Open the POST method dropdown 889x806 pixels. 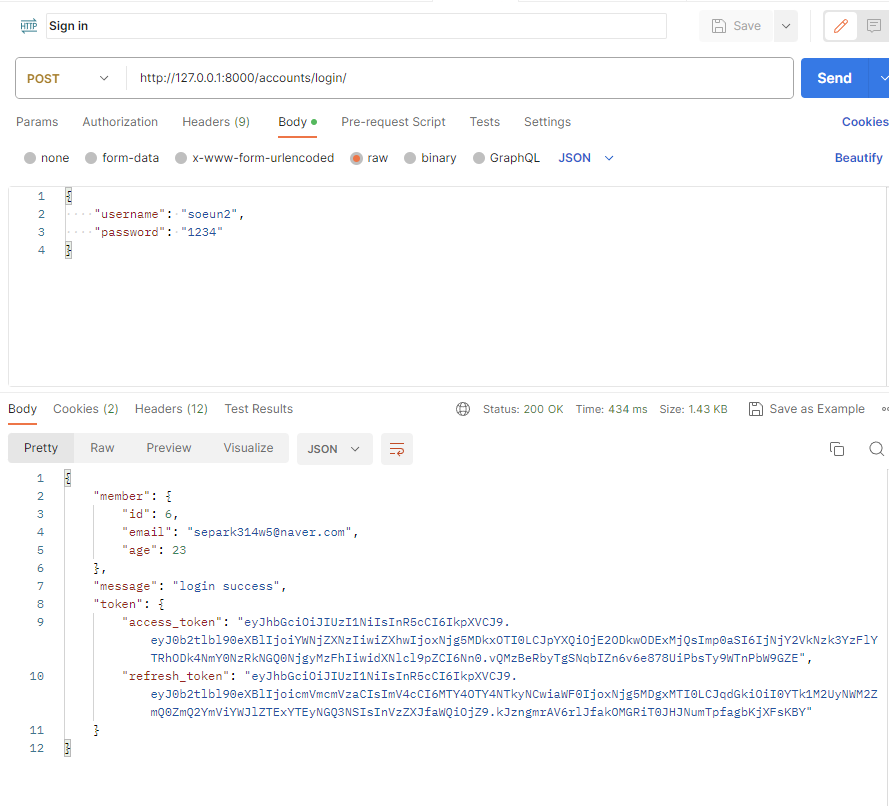click(x=68, y=78)
